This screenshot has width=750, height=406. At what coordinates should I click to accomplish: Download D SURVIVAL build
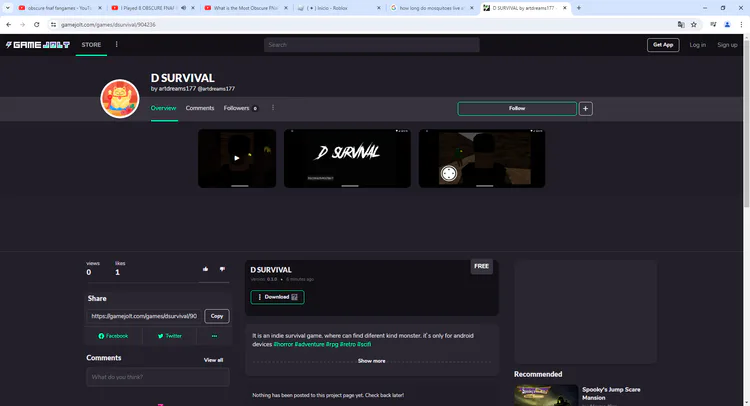coord(277,297)
